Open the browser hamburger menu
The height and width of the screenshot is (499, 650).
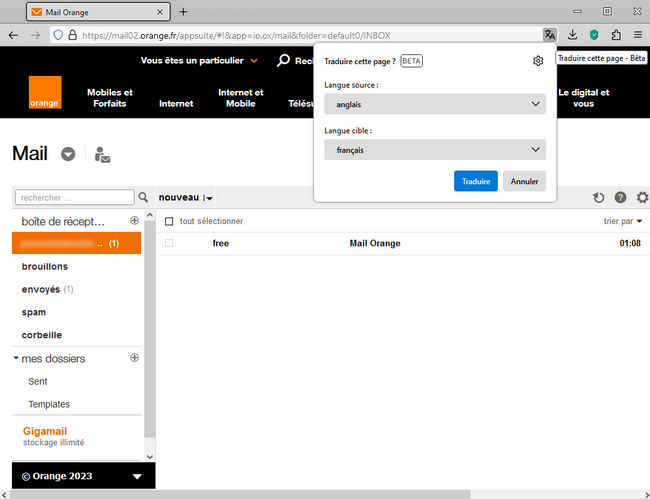[x=638, y=35]
